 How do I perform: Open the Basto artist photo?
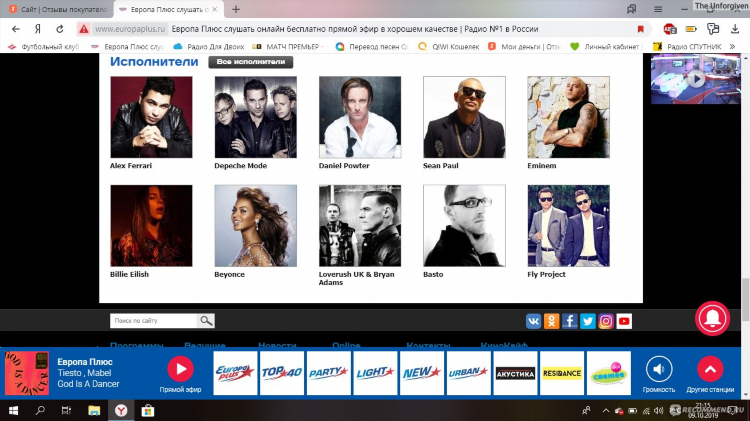[464, 226]
